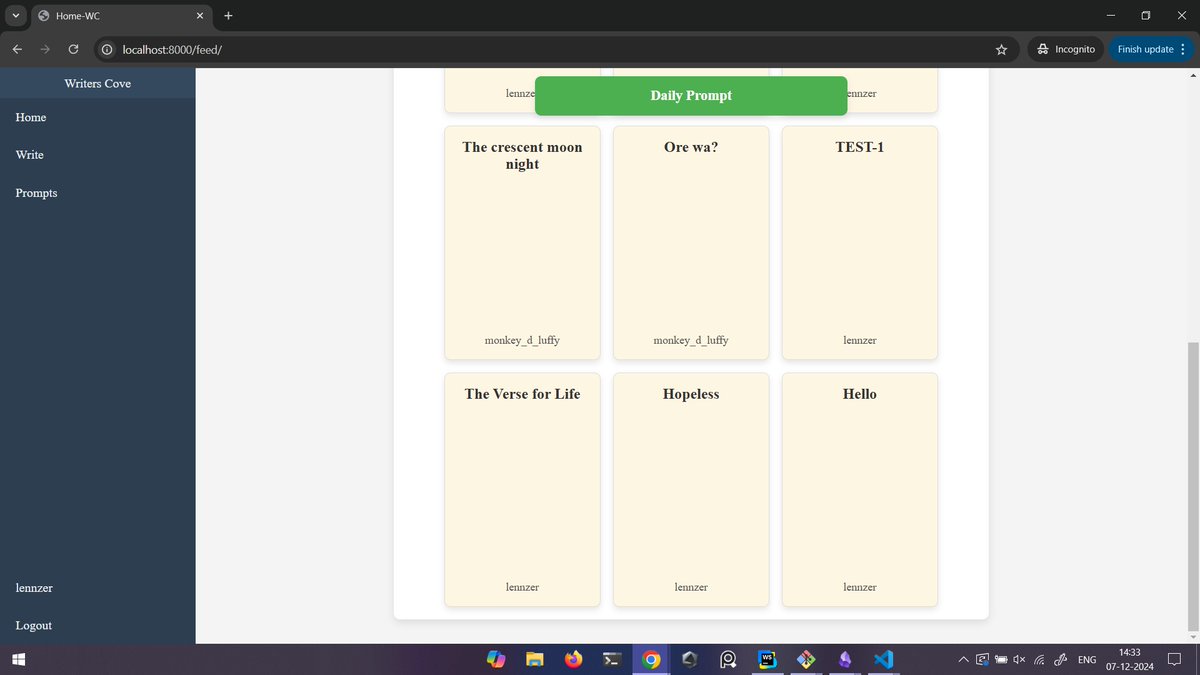
Task: Open the terminal icon in taskbar
Action: tap(612, 660)
